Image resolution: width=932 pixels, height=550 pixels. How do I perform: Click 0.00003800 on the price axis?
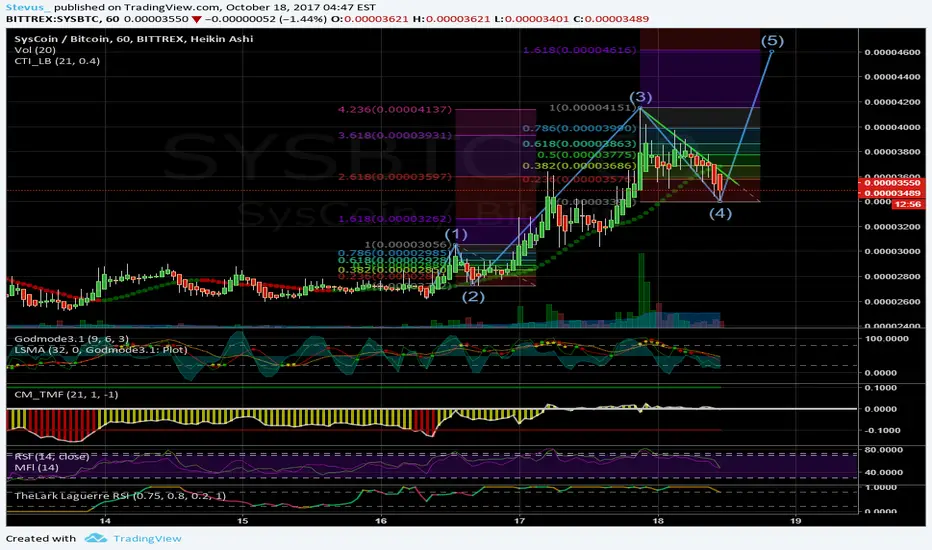[892, 152]
